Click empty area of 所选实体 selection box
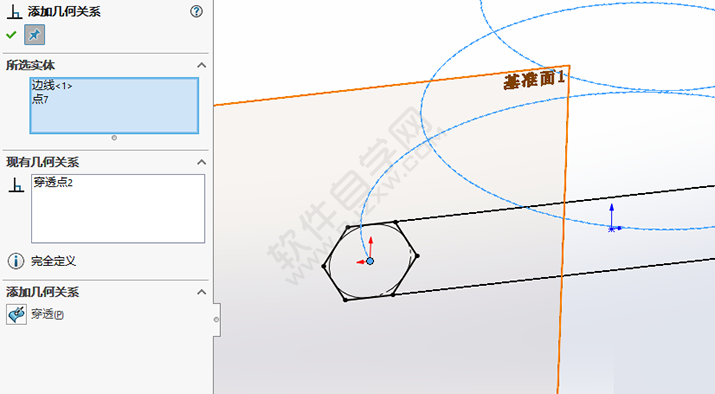 114,119
